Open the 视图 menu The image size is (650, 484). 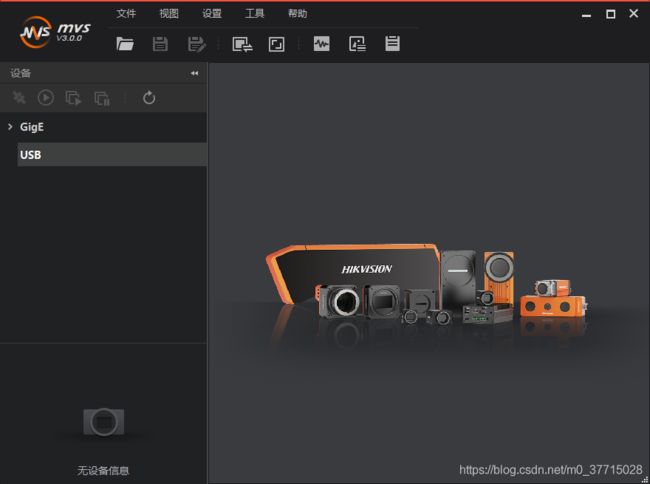169,14
